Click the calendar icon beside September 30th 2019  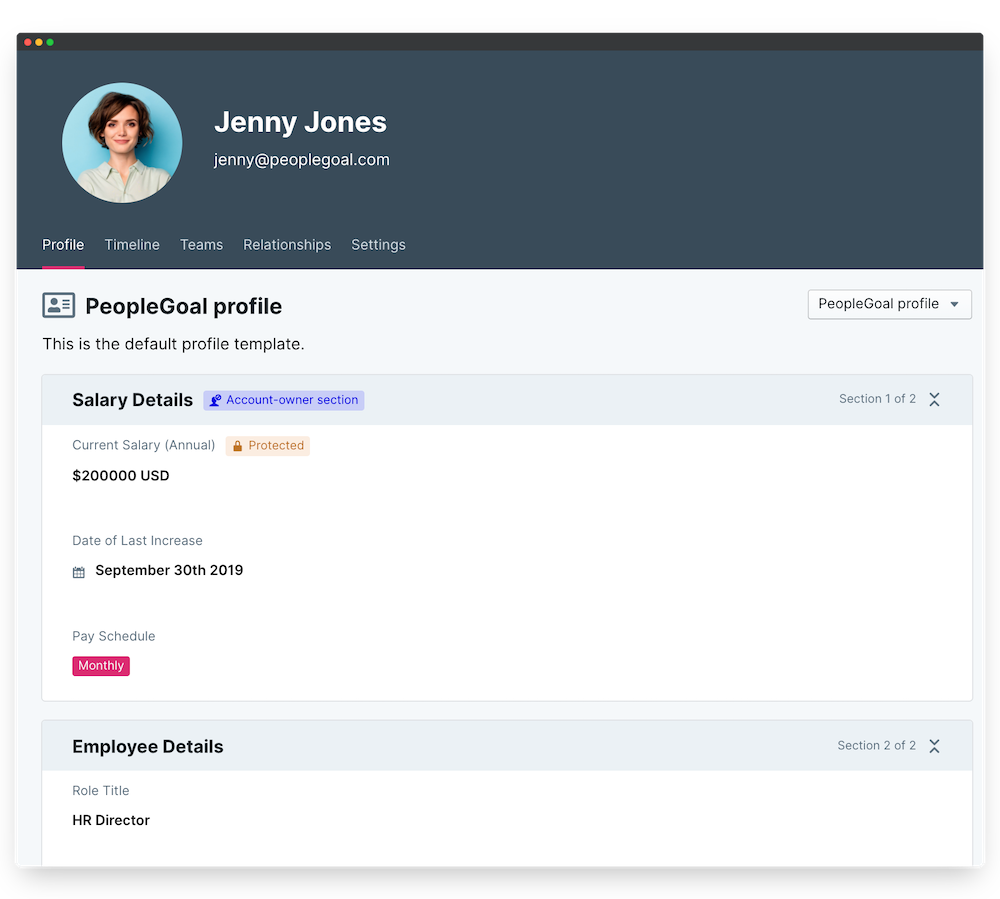pos(78,572)
